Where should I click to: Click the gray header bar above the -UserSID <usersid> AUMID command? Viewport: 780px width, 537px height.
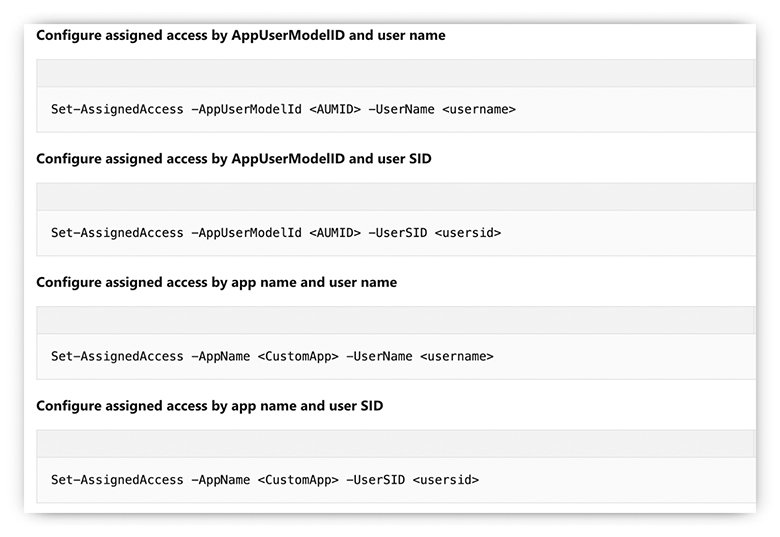click(395, 197)
